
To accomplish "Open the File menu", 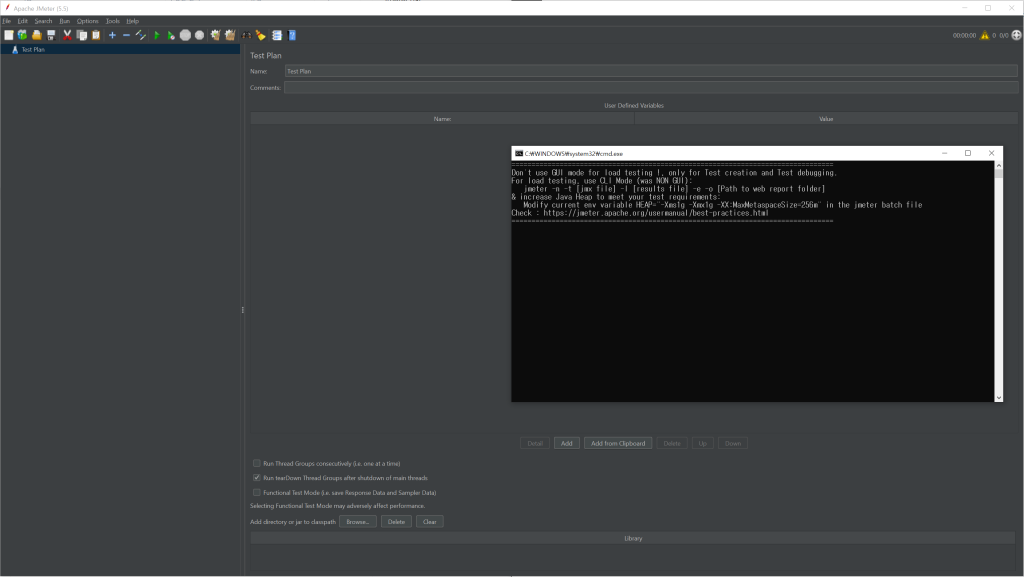I will [x=7, y=21].
